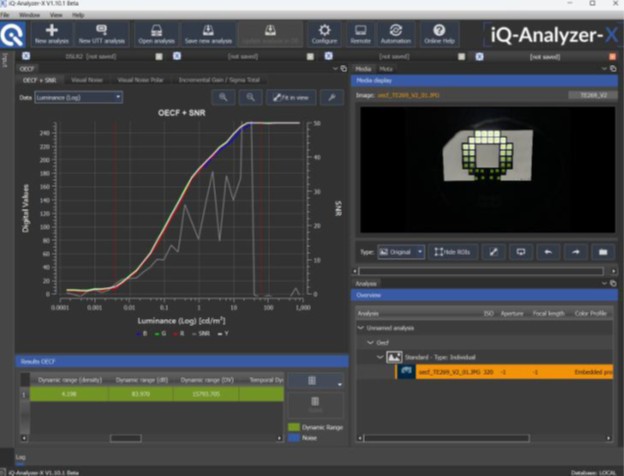Collapse the Unnamed analysis tree node
The width and height of the screenshot is (624, 476).
tap(361, 328)
